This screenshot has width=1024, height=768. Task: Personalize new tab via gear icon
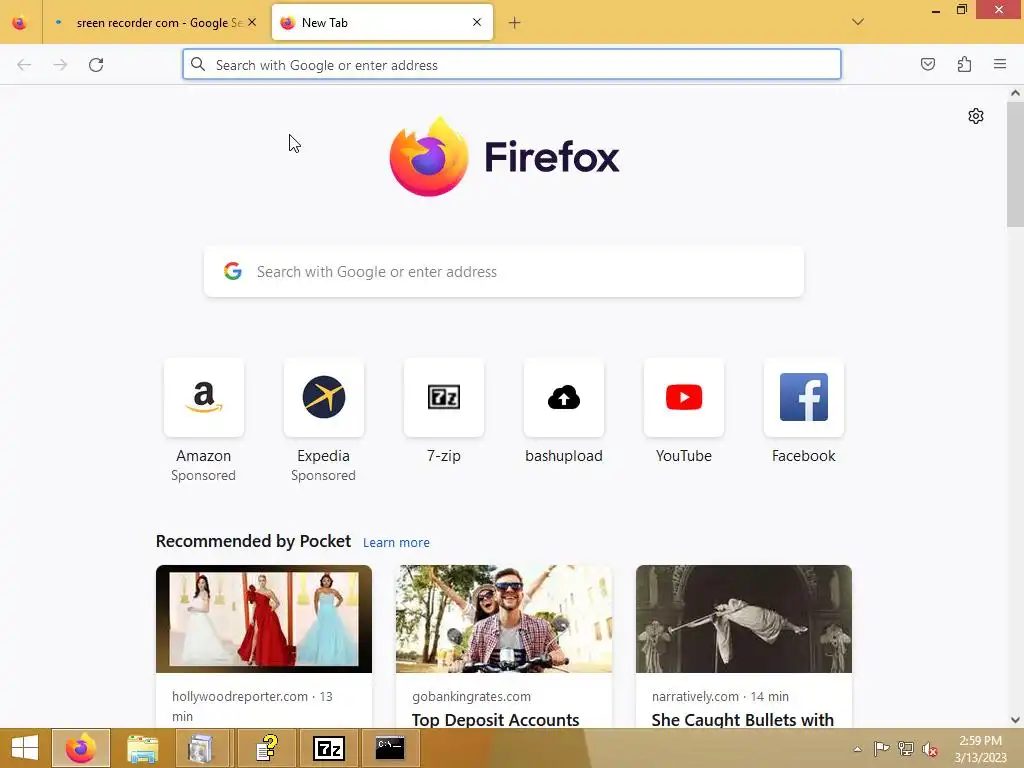point(976,116)
